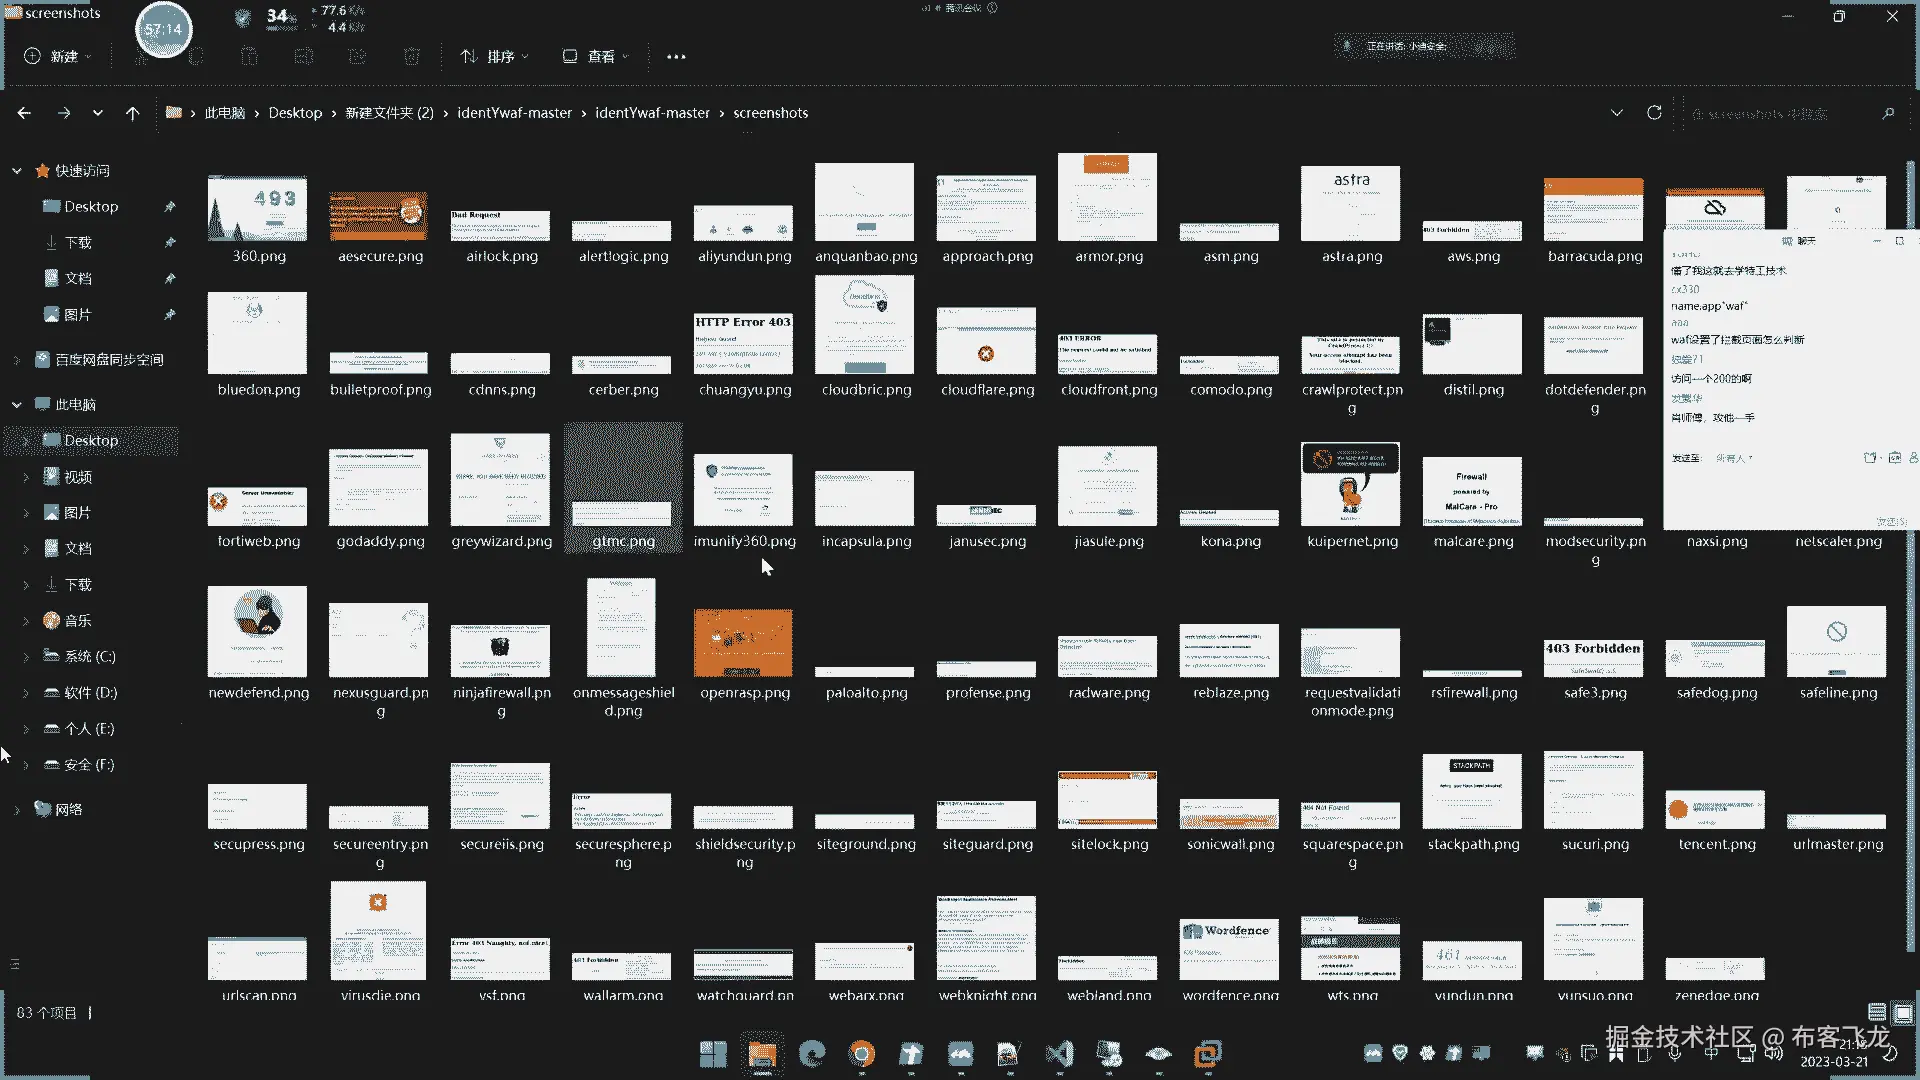Click the Windows Start button

(713, 1053)
